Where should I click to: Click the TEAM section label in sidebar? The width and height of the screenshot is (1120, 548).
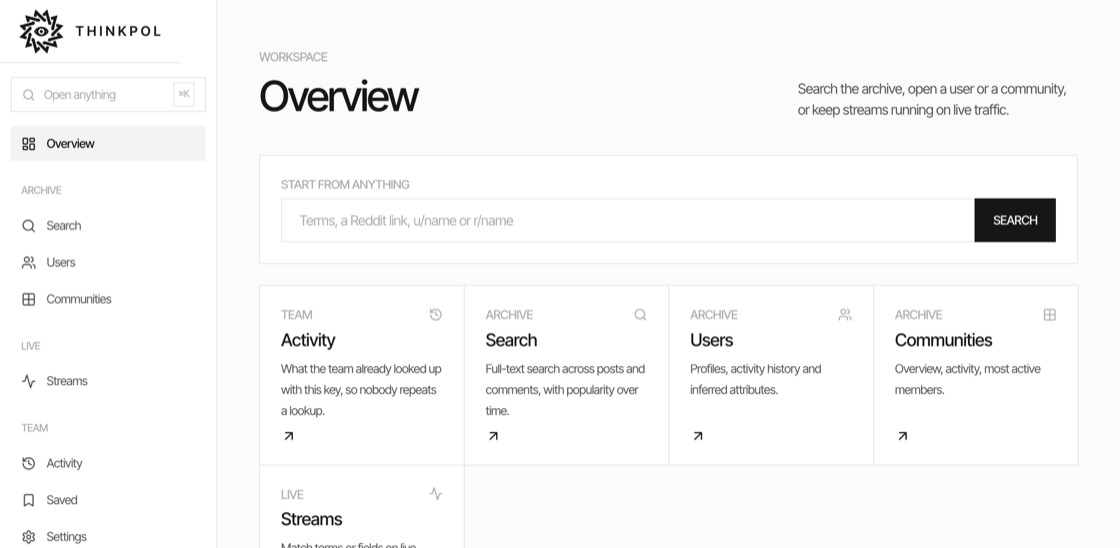pyautogui.click(x=34, y=428)
